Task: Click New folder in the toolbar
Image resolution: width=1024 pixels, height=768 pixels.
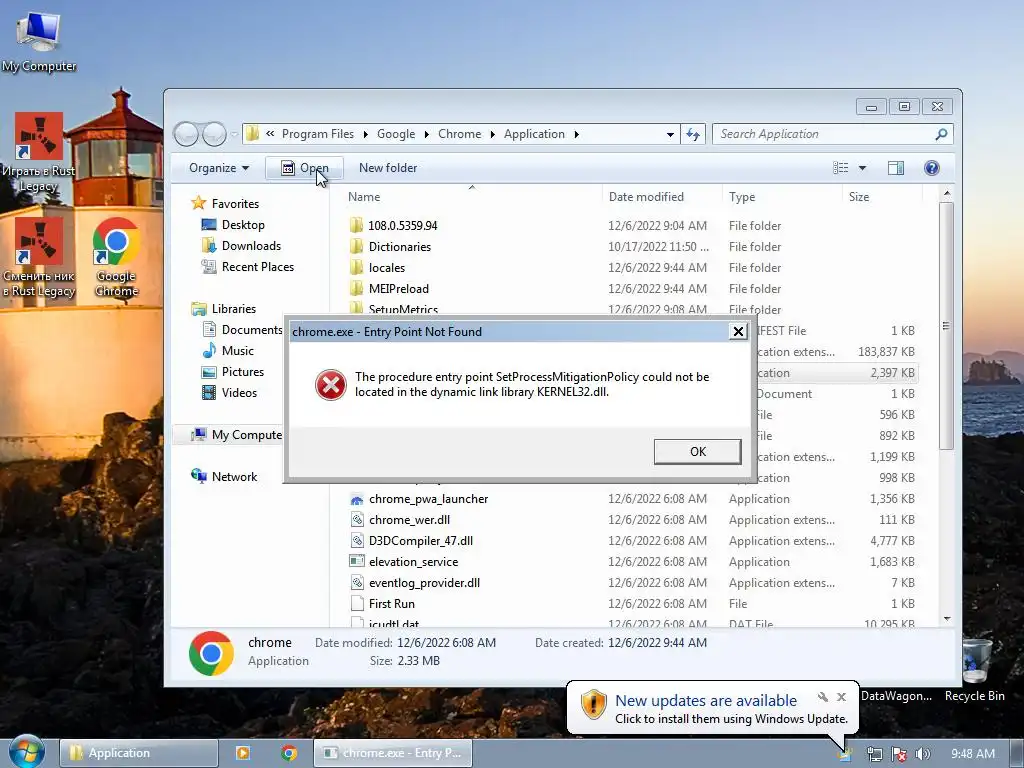Action: 388,168
